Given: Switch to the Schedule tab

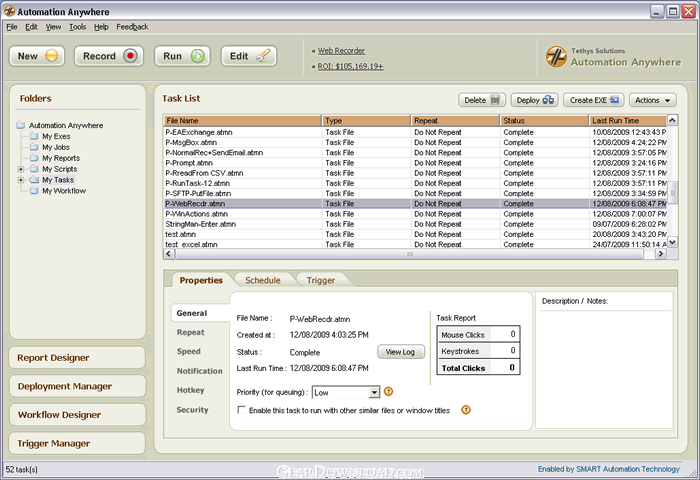Looking at the screenshot, I should click(262, 280).
